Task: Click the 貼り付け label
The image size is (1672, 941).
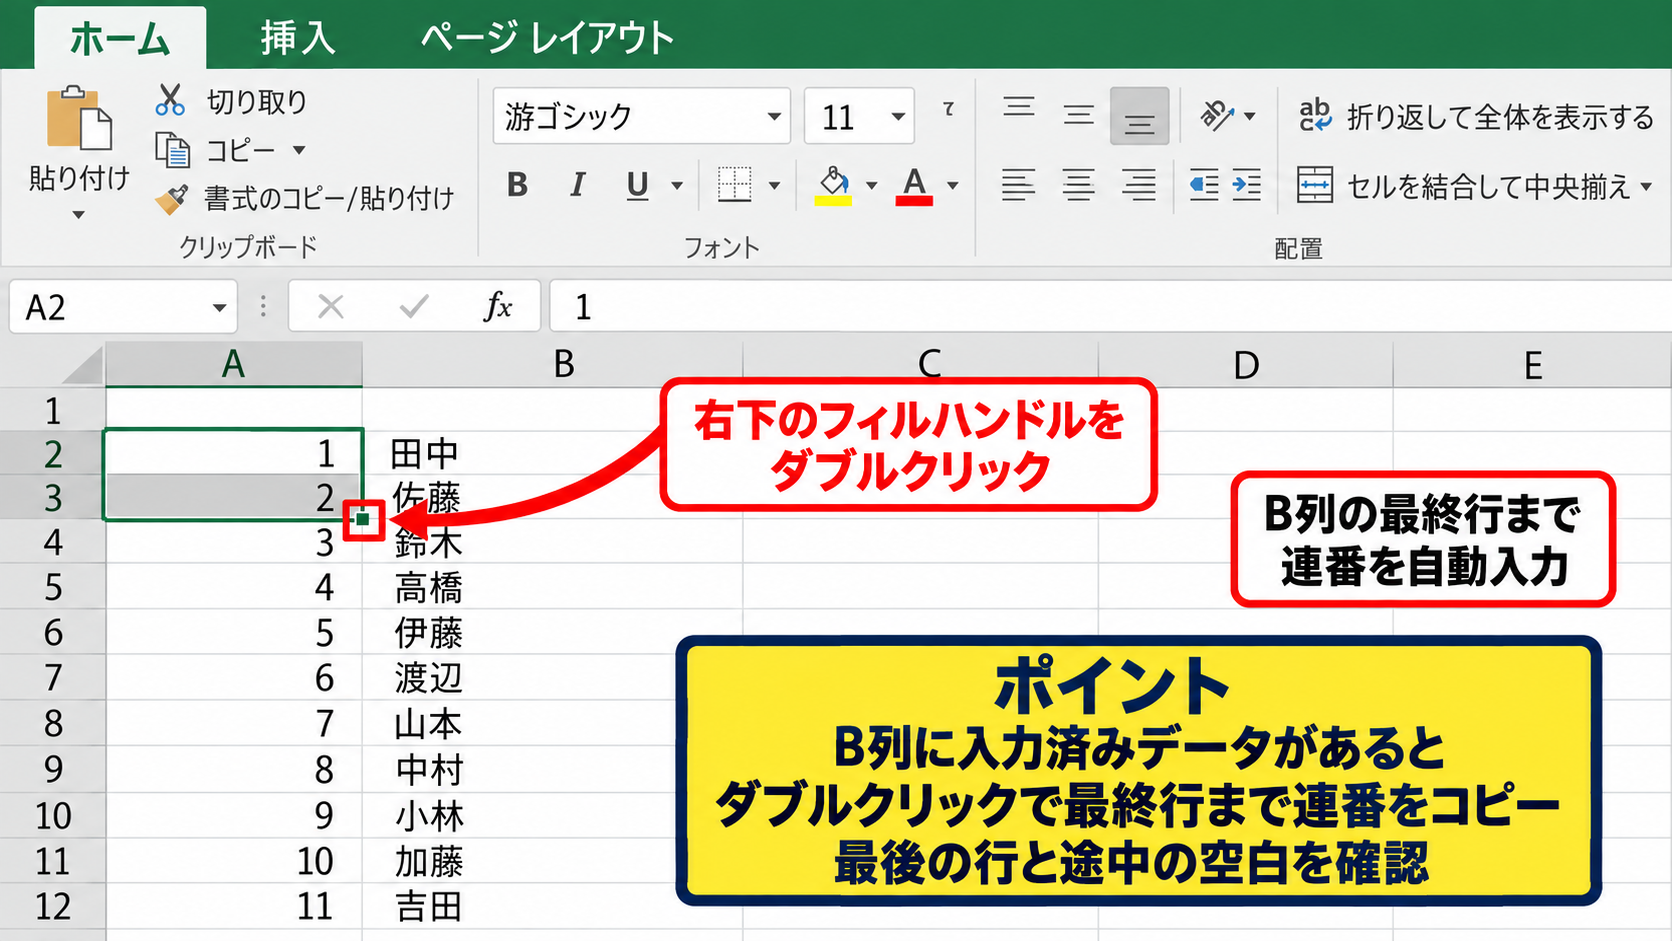Action: (79, 179)
